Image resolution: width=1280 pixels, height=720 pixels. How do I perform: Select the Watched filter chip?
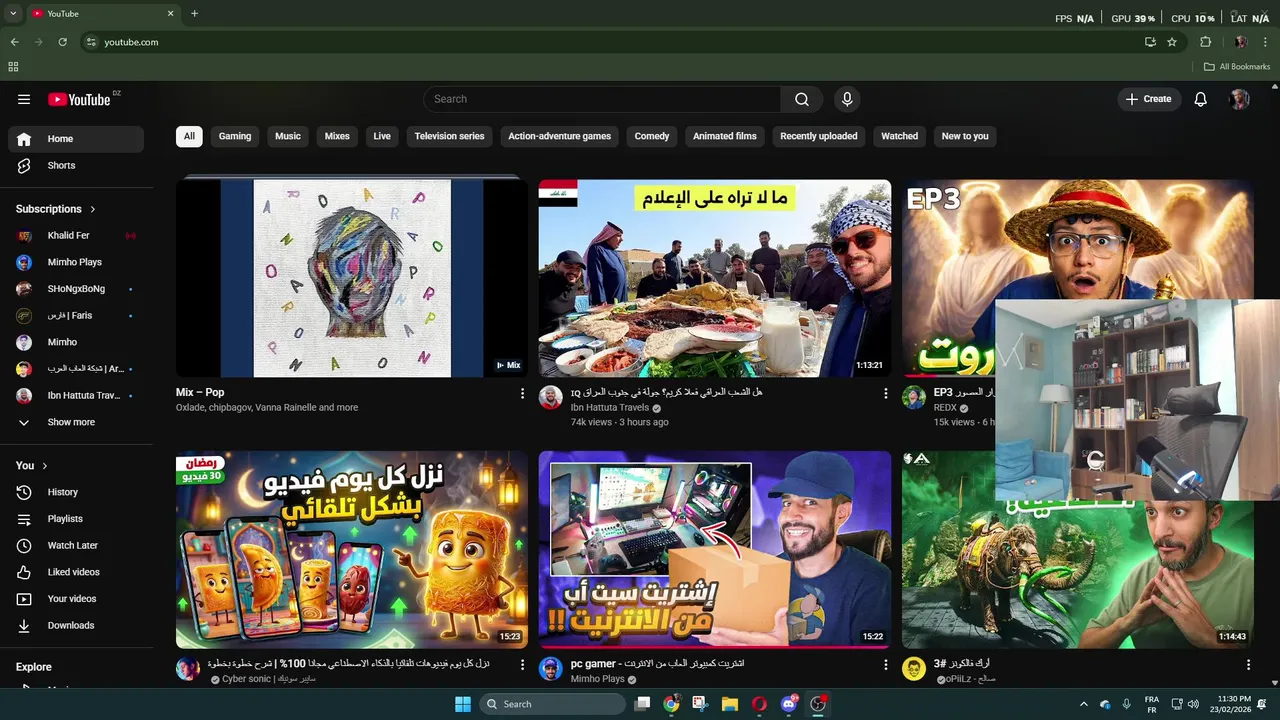click(899, 136)
